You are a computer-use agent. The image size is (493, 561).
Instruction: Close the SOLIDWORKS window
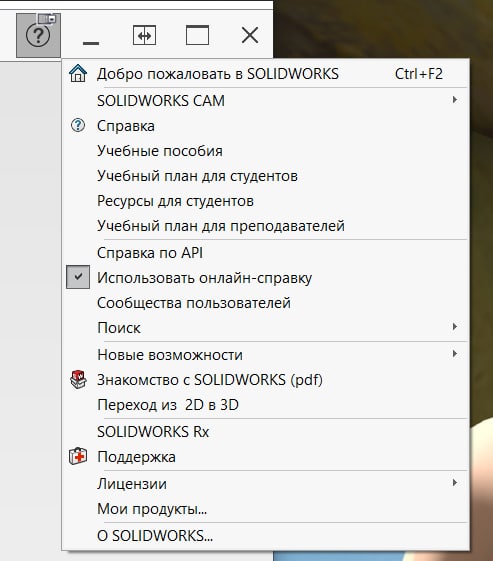[x=250, y=35]
